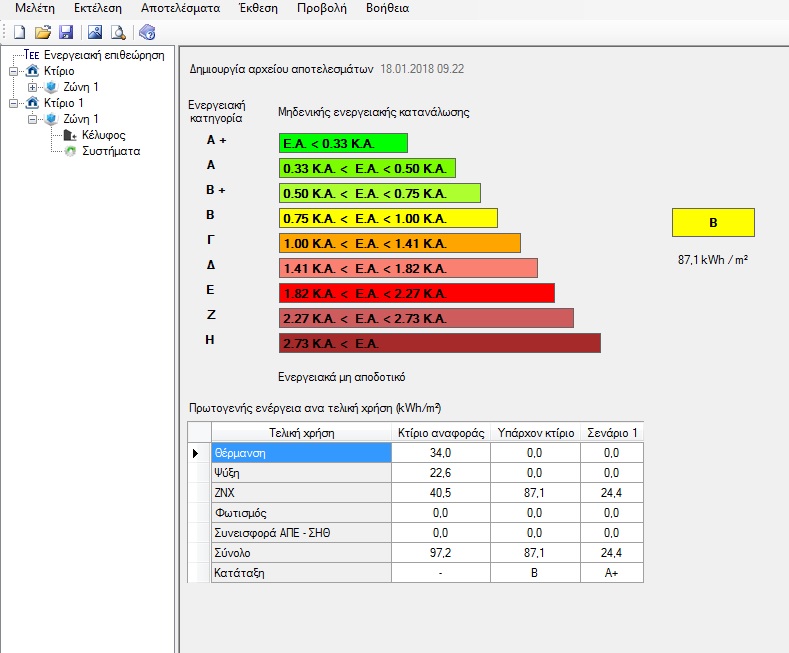Click the row selector arrow beside Θέρμανση

(199, 453)
